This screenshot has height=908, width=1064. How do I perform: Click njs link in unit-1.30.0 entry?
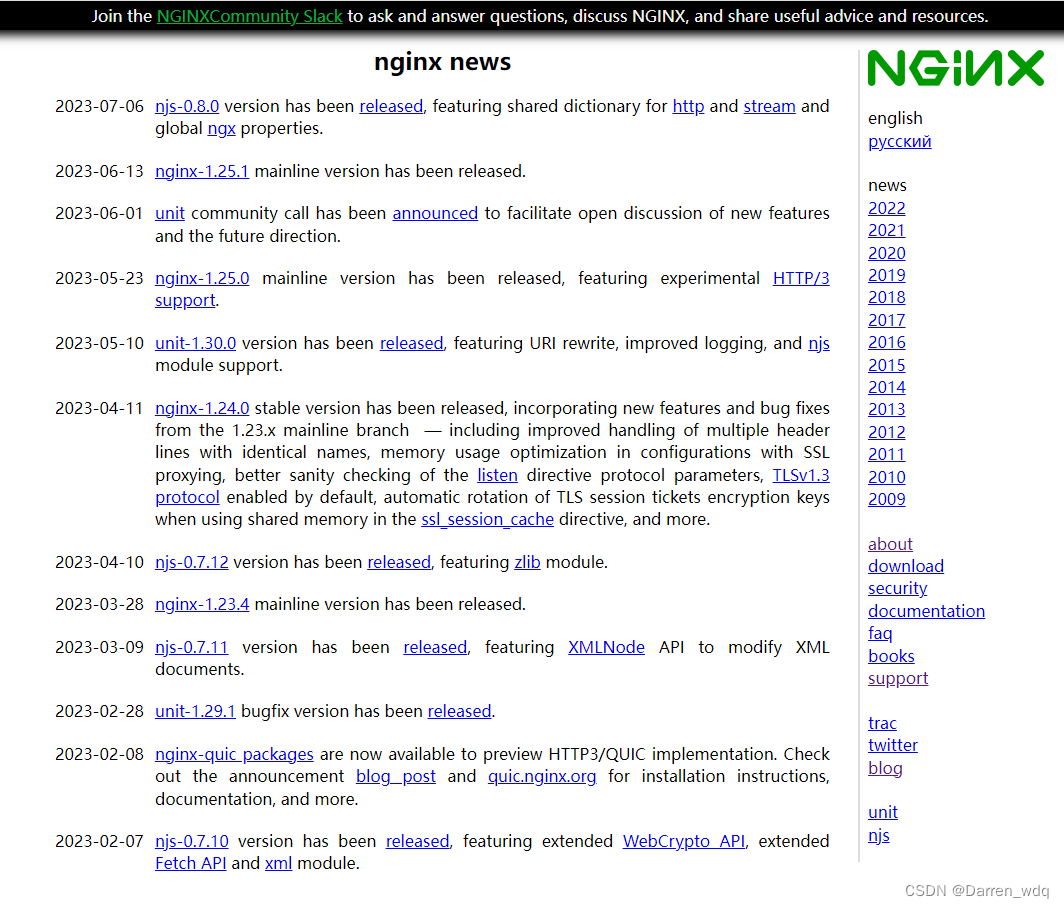point(819,344)
